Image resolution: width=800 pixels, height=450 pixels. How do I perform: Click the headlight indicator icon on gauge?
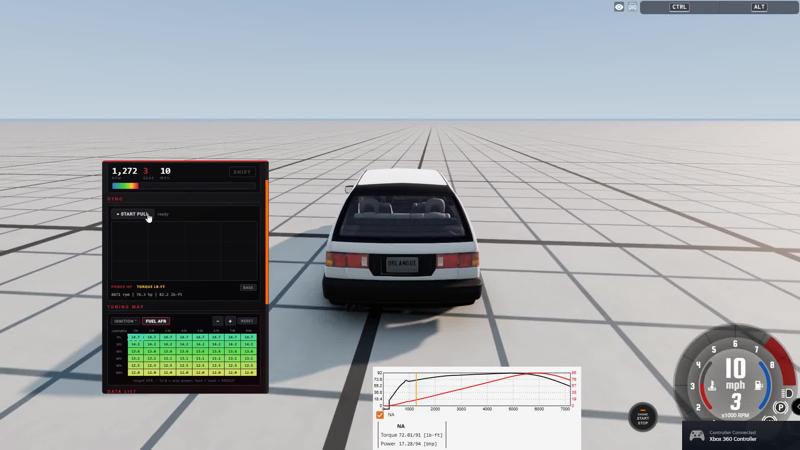click(x=786, y=393)
